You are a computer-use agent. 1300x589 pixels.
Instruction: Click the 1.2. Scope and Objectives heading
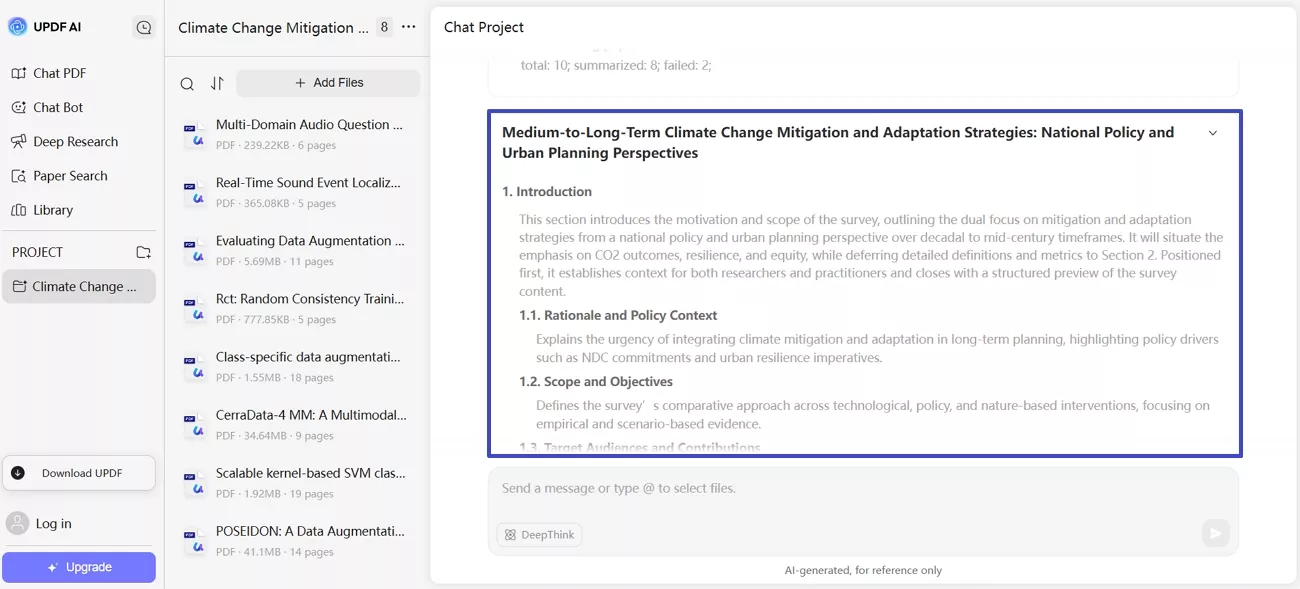[596, 381]
